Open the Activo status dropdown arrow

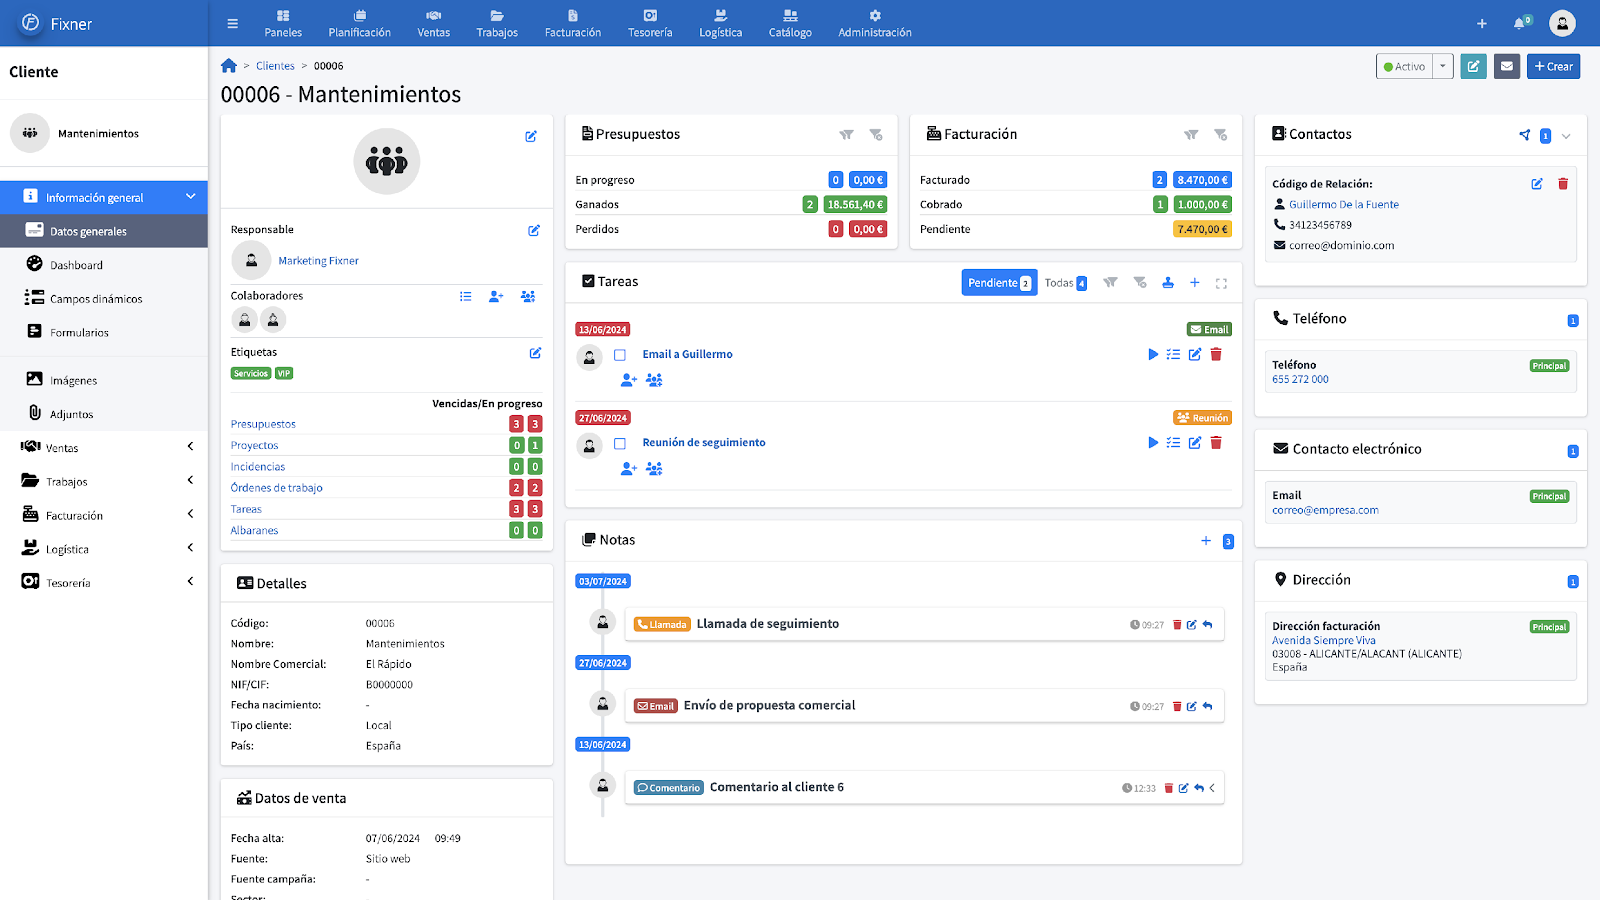pyautogui.click(x=1443, y=67)
